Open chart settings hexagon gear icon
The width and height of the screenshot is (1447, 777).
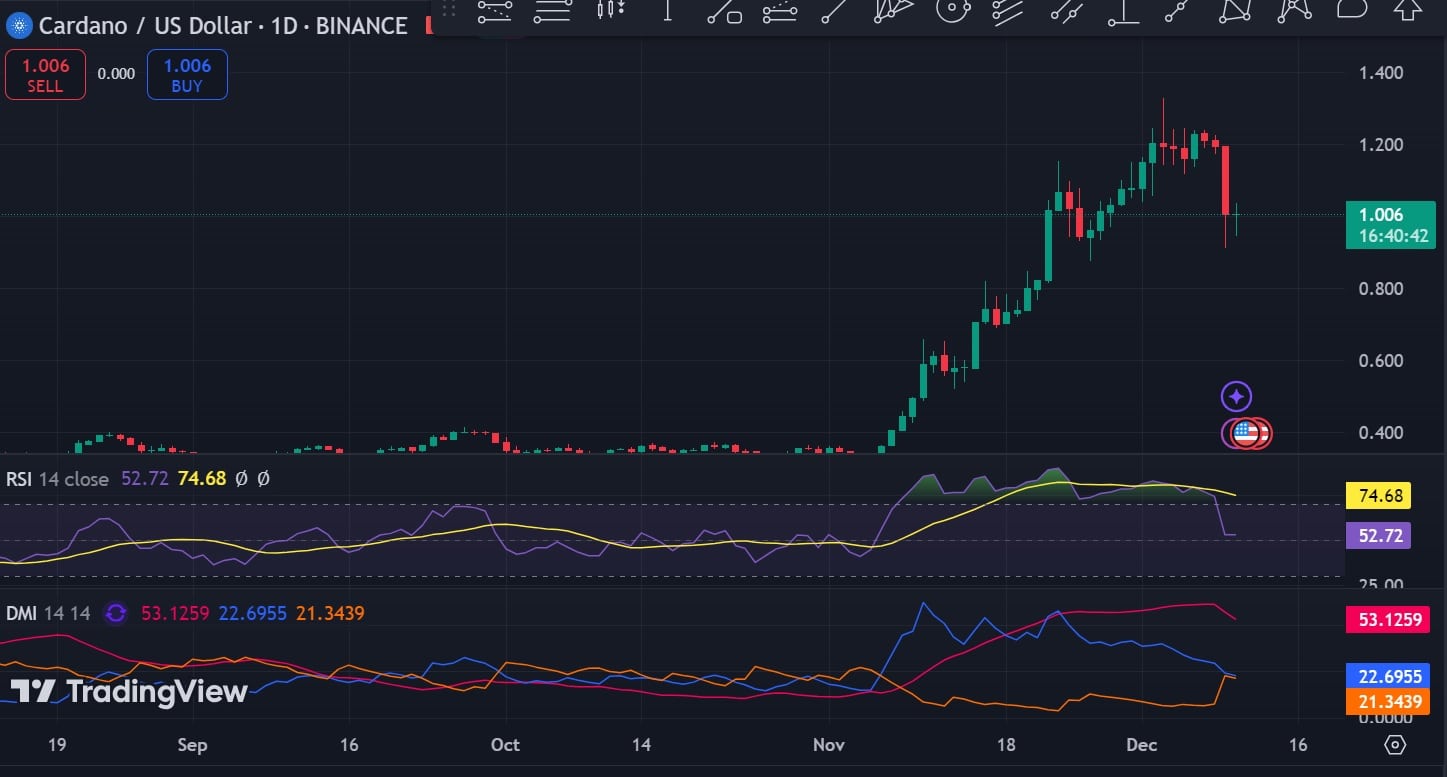pos(1395,745)
